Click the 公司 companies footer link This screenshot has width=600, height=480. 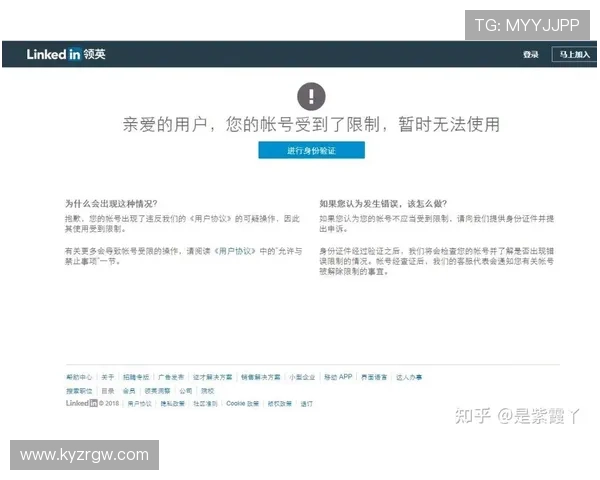pos(186,391)
